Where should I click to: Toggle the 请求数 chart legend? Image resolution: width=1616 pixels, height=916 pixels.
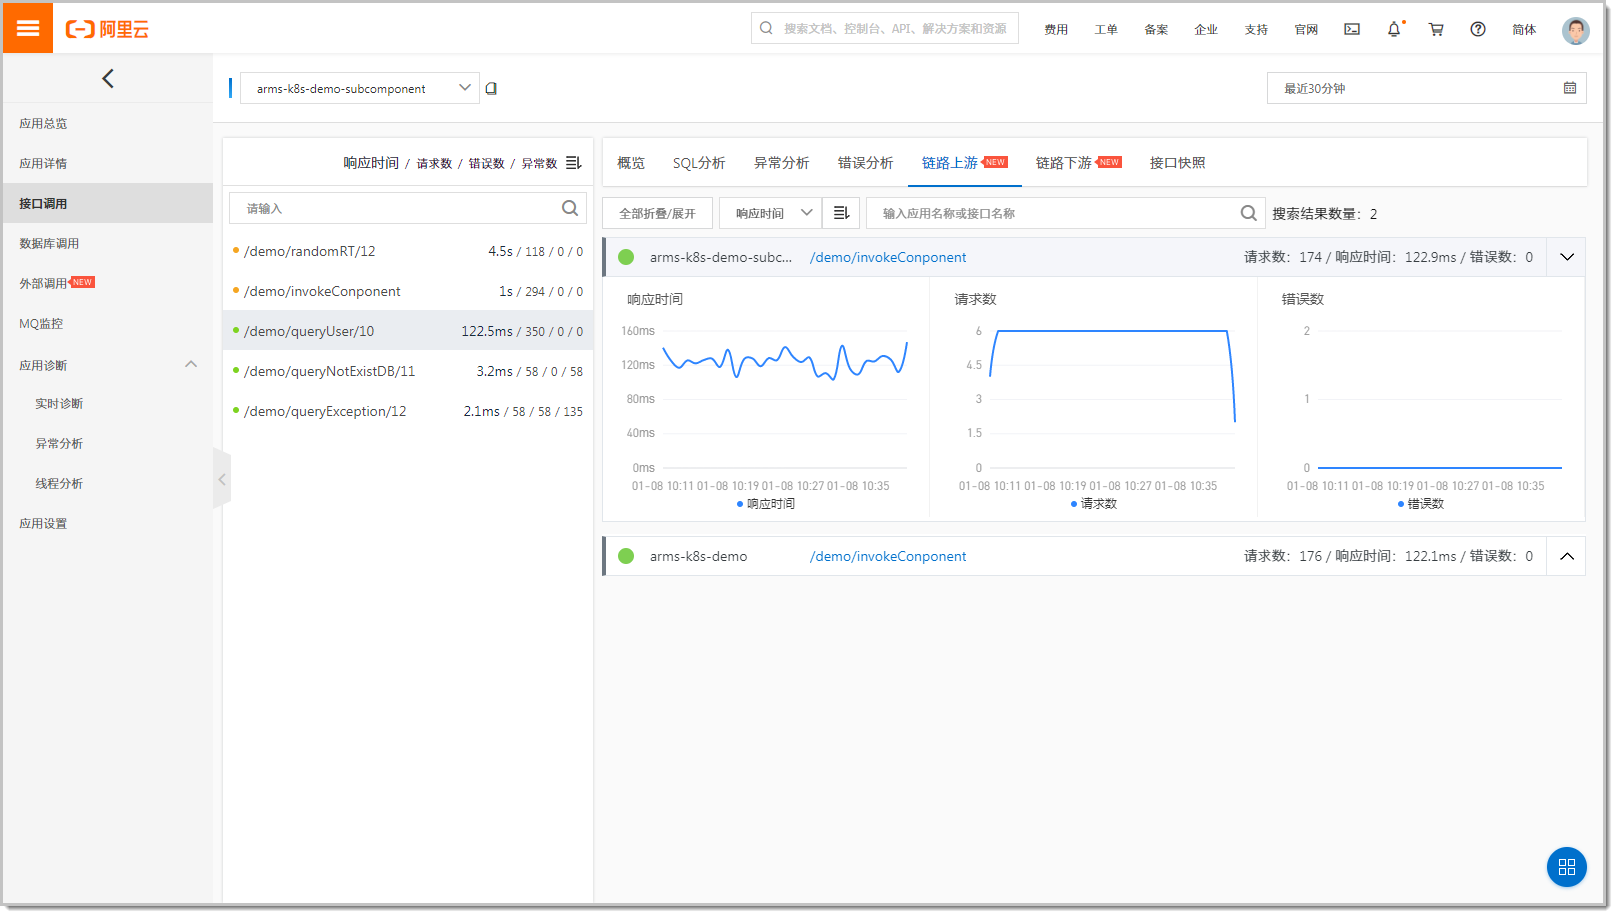(x=1094, y=504)
